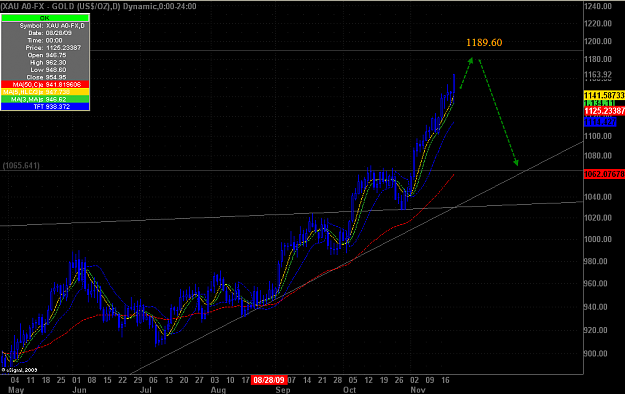
Task: Click the 900.00 price axis label
Action: pyautogui.click(x=596, y=354)
